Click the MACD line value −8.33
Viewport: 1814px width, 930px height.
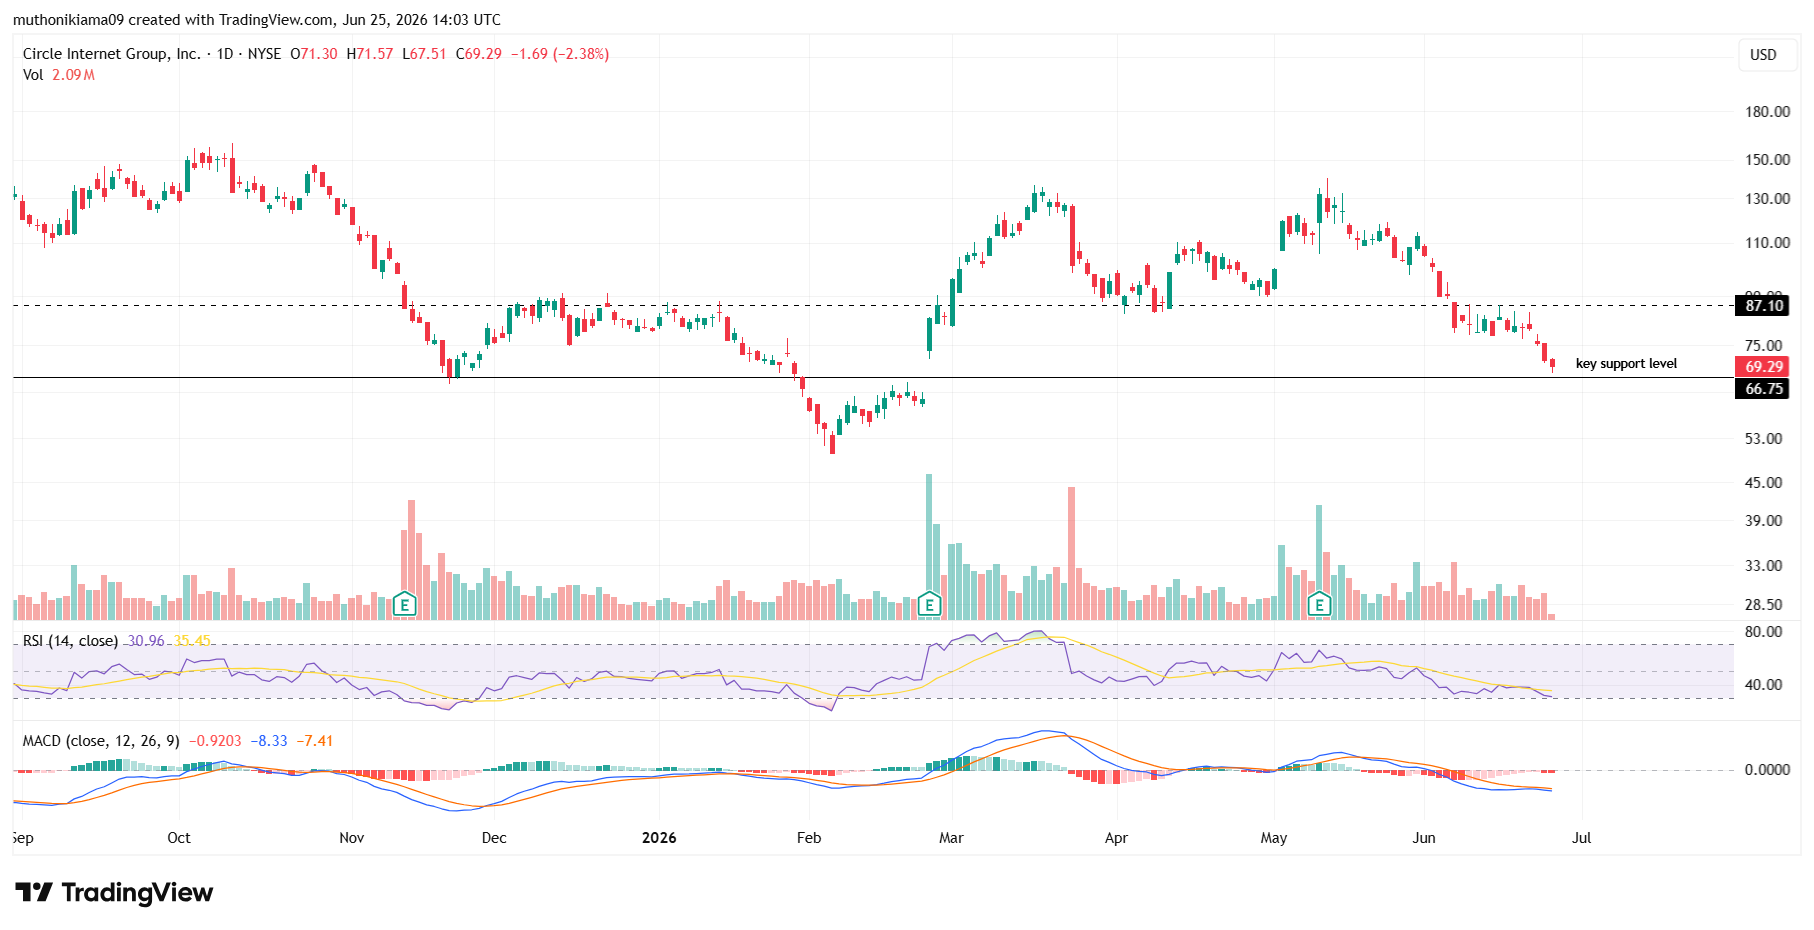(269, 741)
